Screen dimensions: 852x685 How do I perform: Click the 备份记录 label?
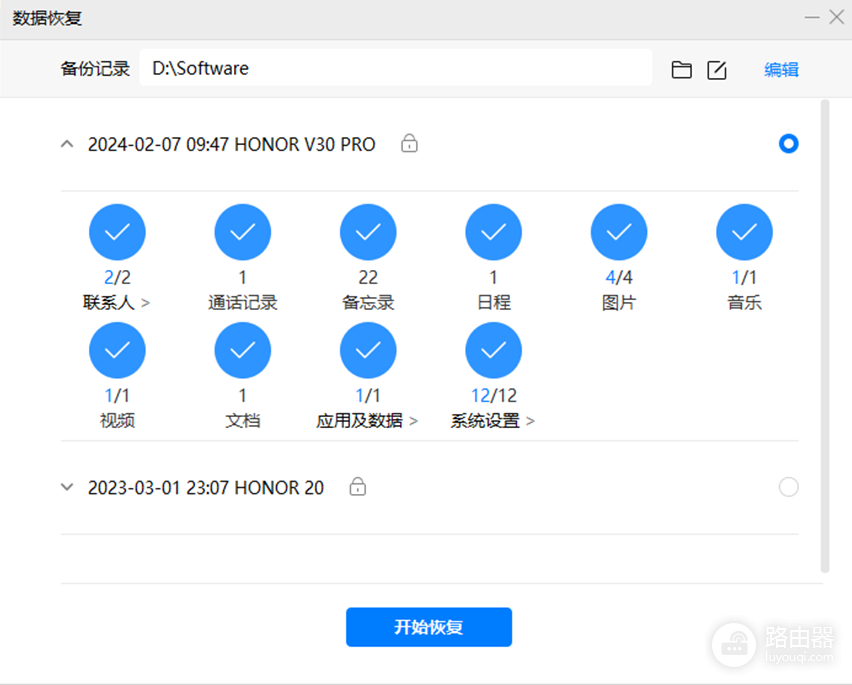(x=95, y=68)
